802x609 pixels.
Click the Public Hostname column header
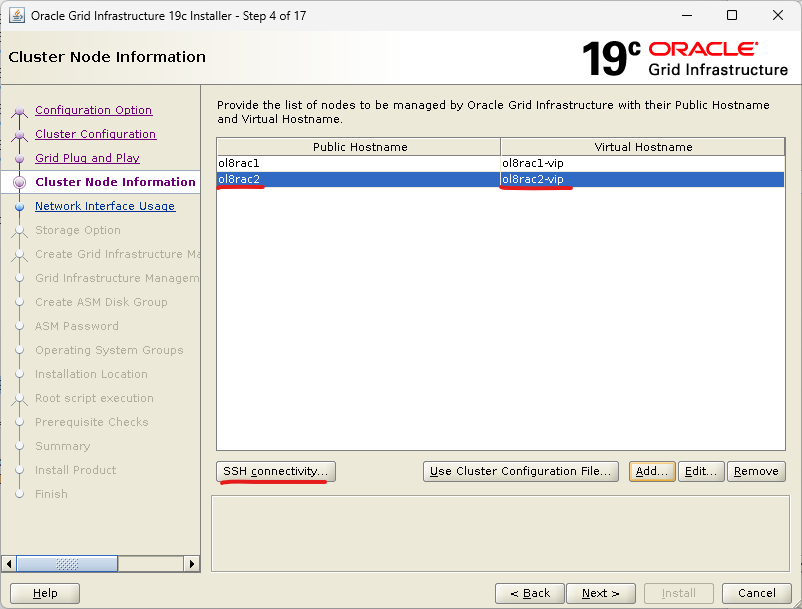[x=359, y=147]
